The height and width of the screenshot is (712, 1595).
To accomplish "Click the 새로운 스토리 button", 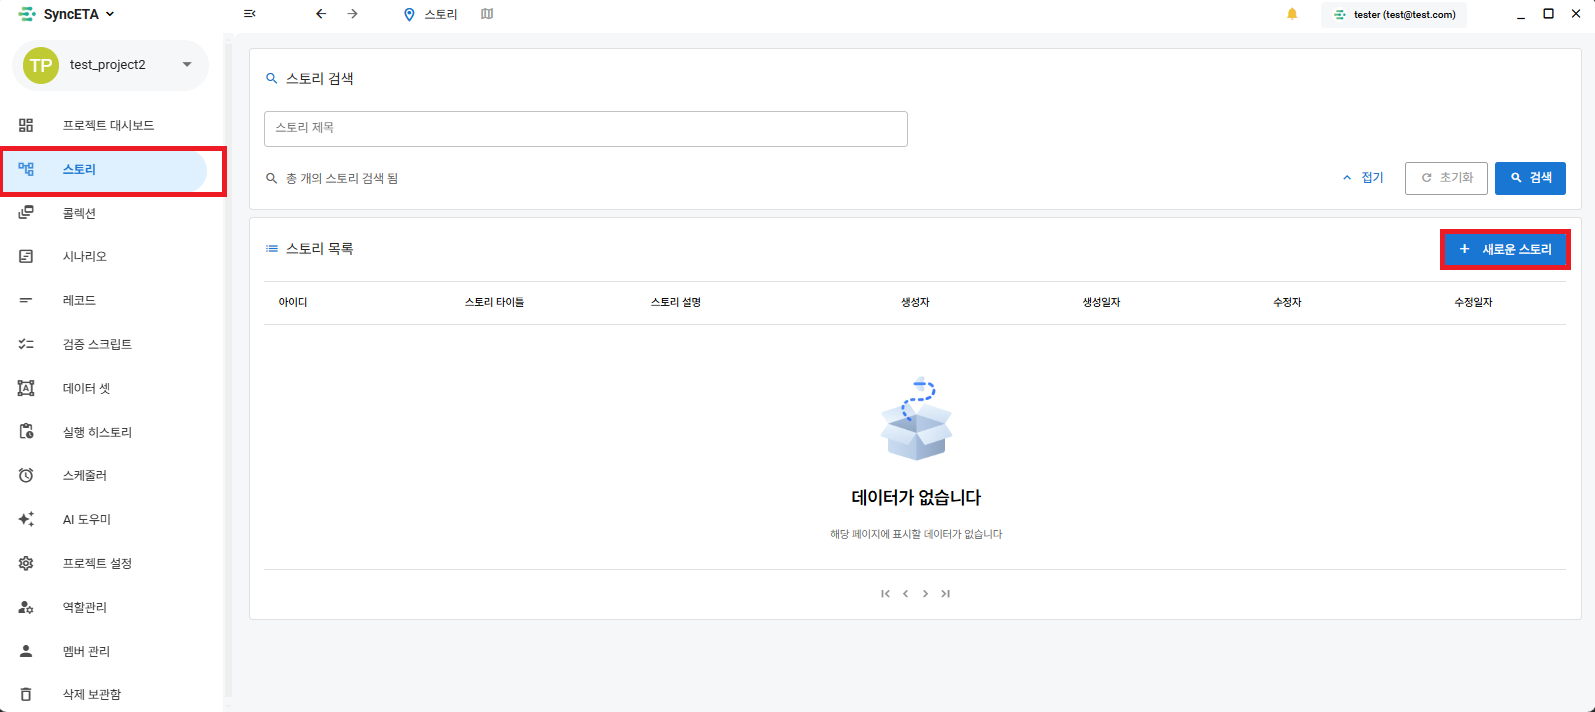I will pos(1505,249).
